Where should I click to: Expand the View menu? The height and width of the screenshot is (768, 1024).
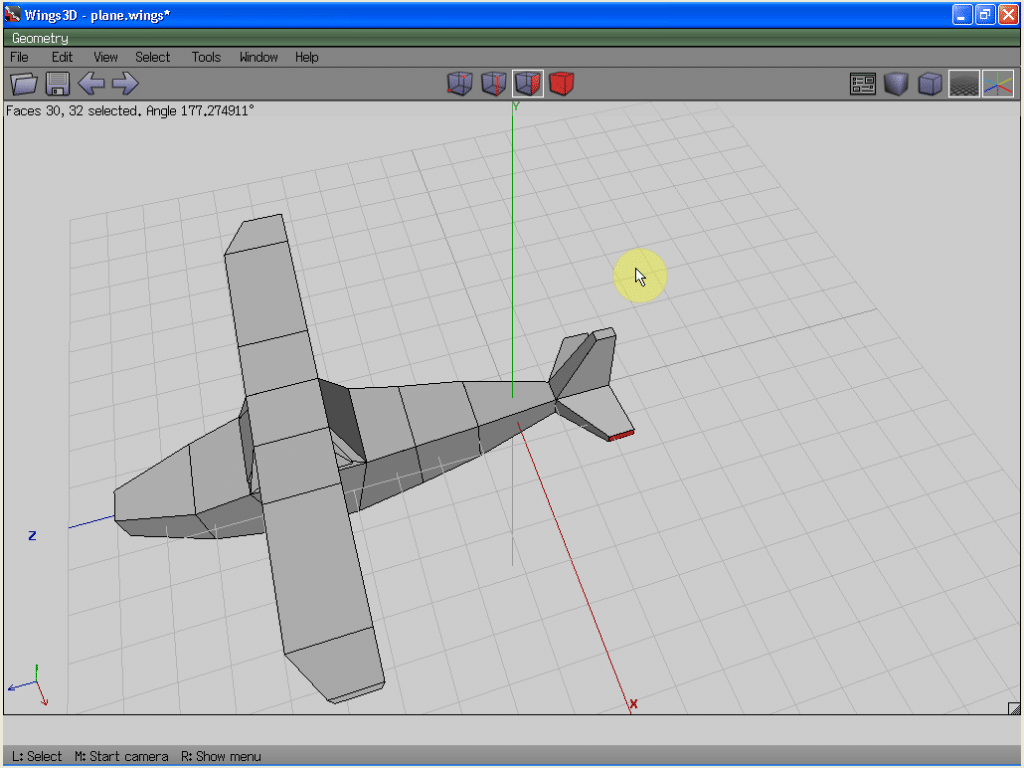coord(105,57)
